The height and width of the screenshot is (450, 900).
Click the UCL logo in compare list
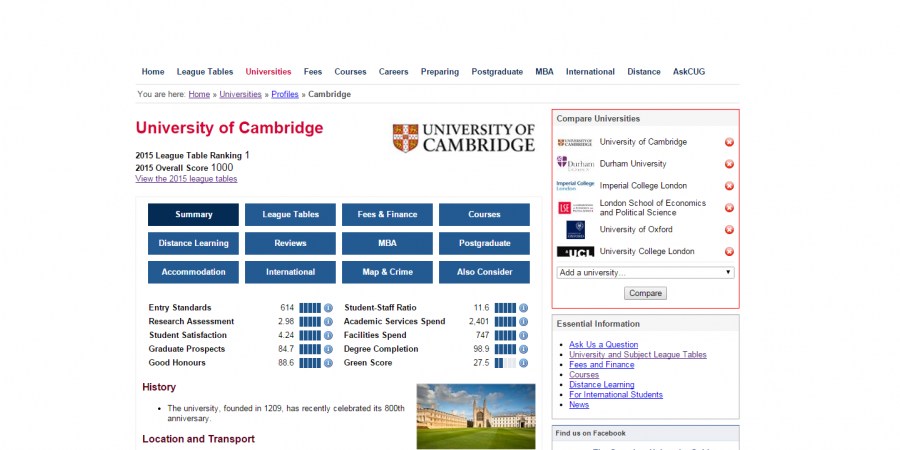(x=575, y=251)
